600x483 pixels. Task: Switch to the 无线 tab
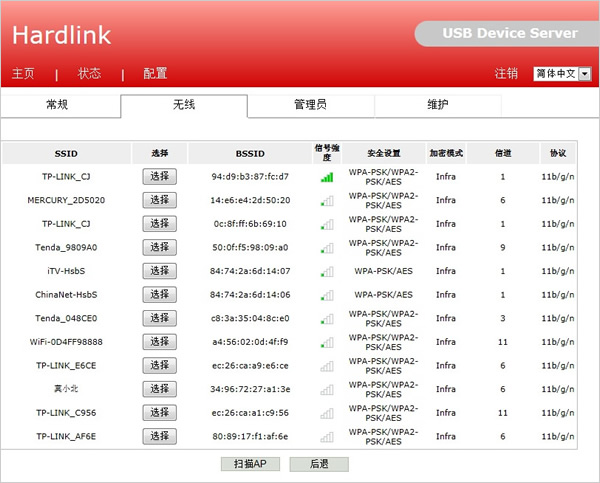(184, 104)
